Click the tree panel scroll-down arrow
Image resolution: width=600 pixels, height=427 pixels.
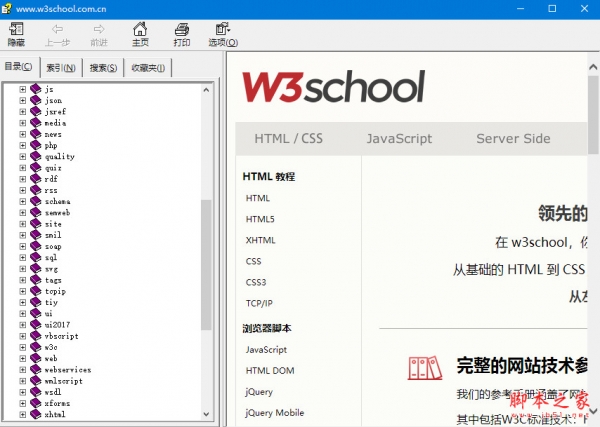(206, 414)
